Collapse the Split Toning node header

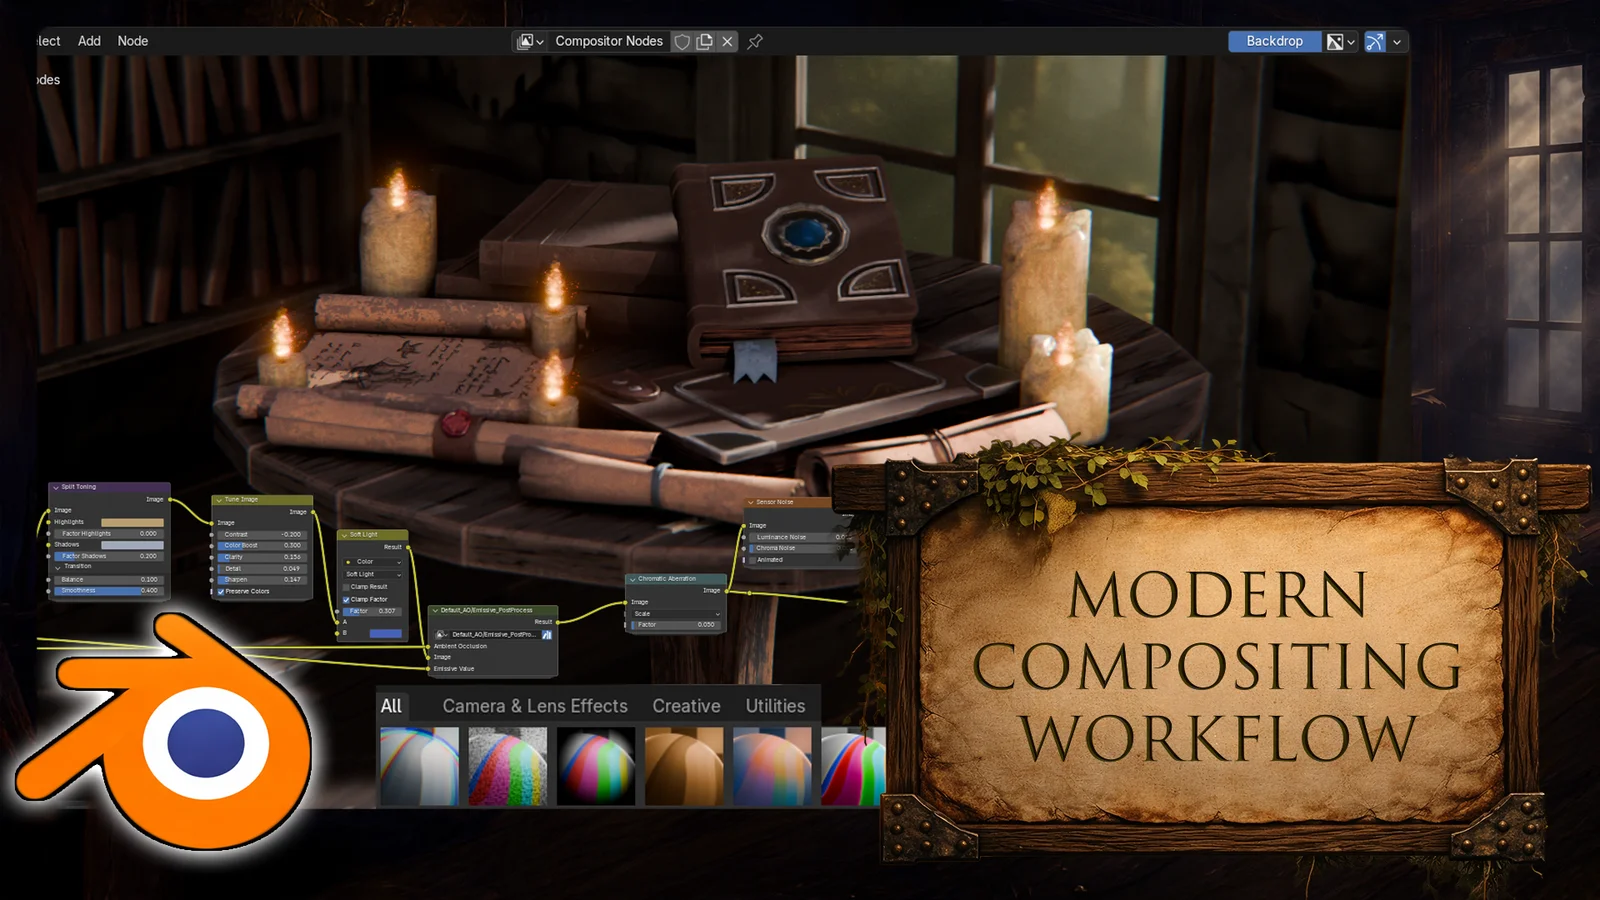point(57,487)
